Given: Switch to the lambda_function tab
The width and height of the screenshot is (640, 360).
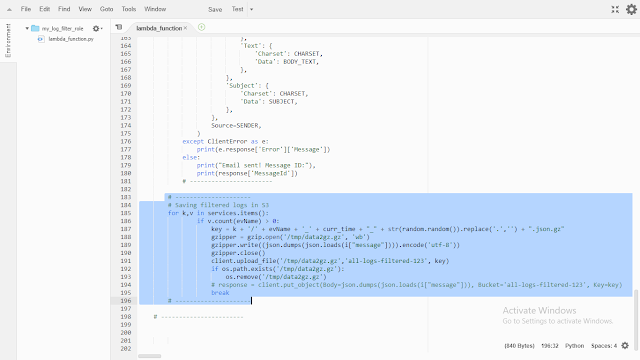Looking at the screenshot, I should (159, 28).
